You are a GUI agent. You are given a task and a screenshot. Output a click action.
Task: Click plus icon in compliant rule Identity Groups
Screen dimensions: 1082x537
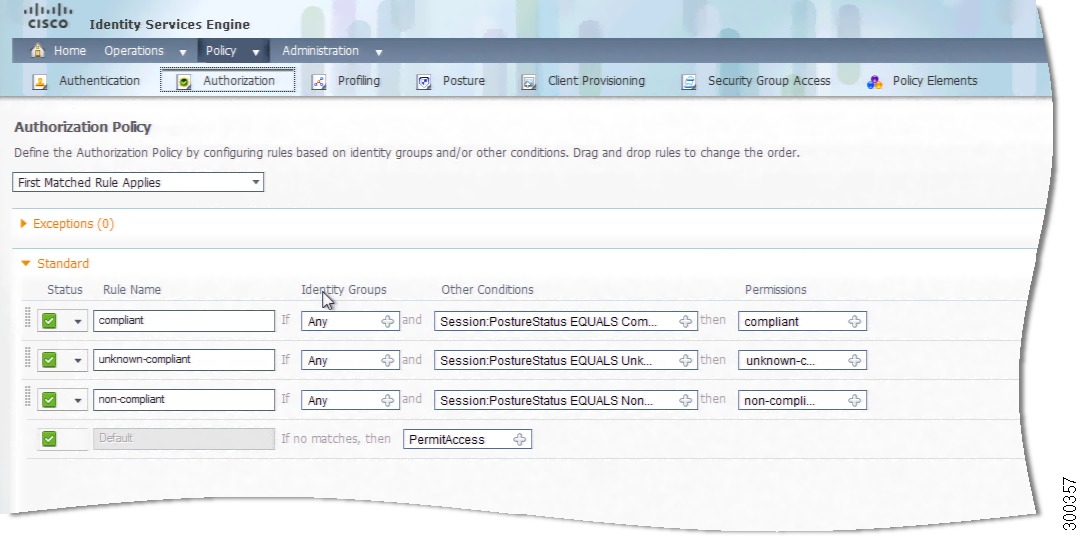coord(388,322)
